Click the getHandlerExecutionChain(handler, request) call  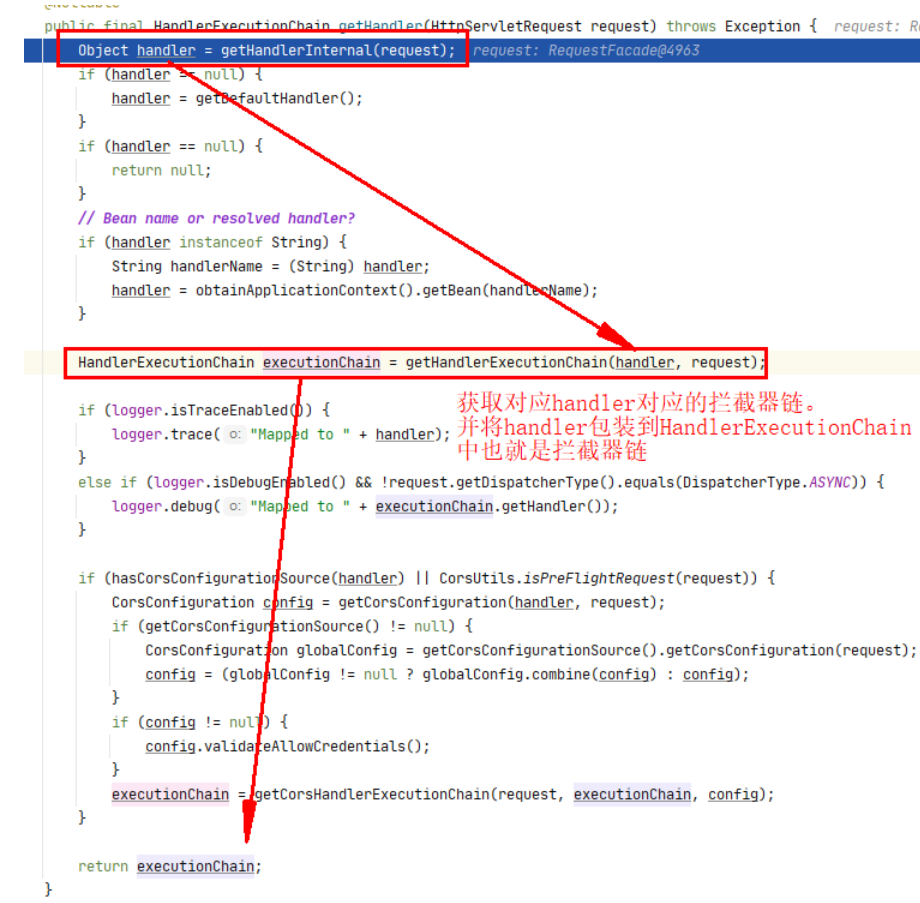581,363
